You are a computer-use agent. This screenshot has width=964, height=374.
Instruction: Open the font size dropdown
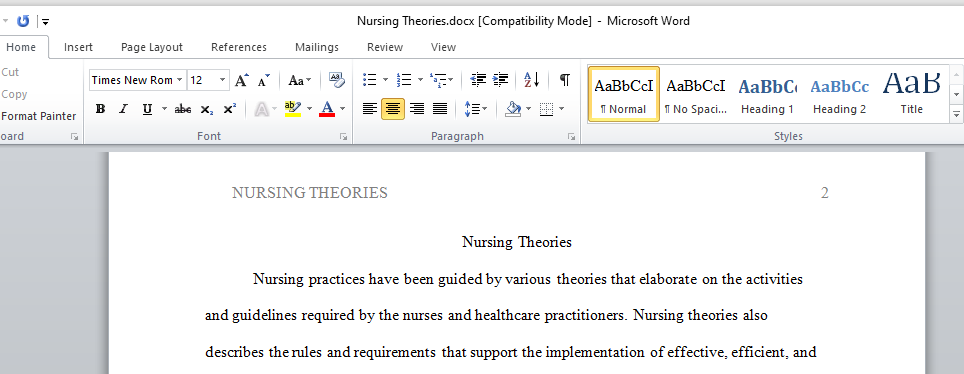click(x=223, y=80)
